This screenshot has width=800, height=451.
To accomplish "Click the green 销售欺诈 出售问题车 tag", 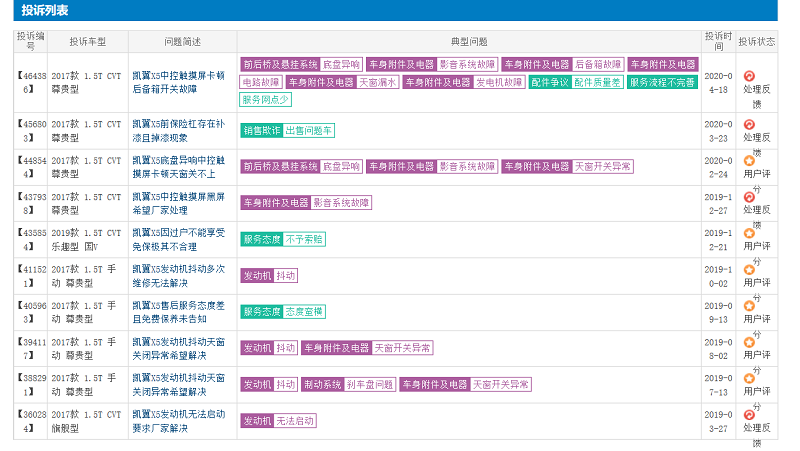I will point(288,130).
